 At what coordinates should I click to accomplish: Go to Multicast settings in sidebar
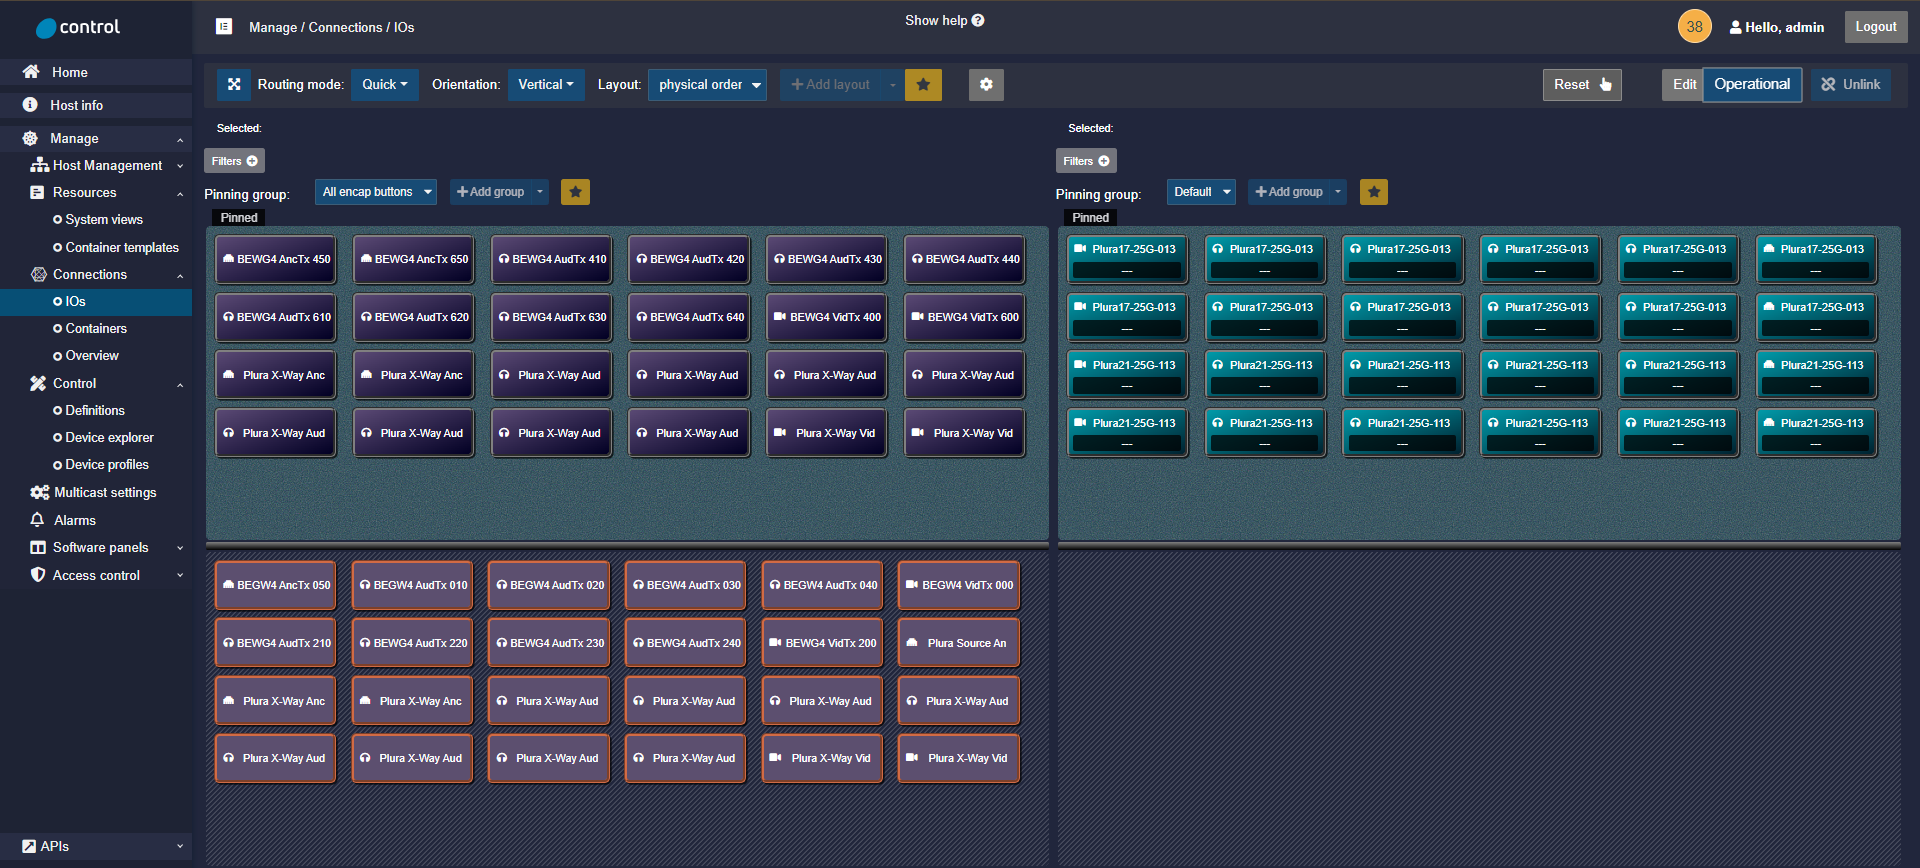click(x=105, y=493)
